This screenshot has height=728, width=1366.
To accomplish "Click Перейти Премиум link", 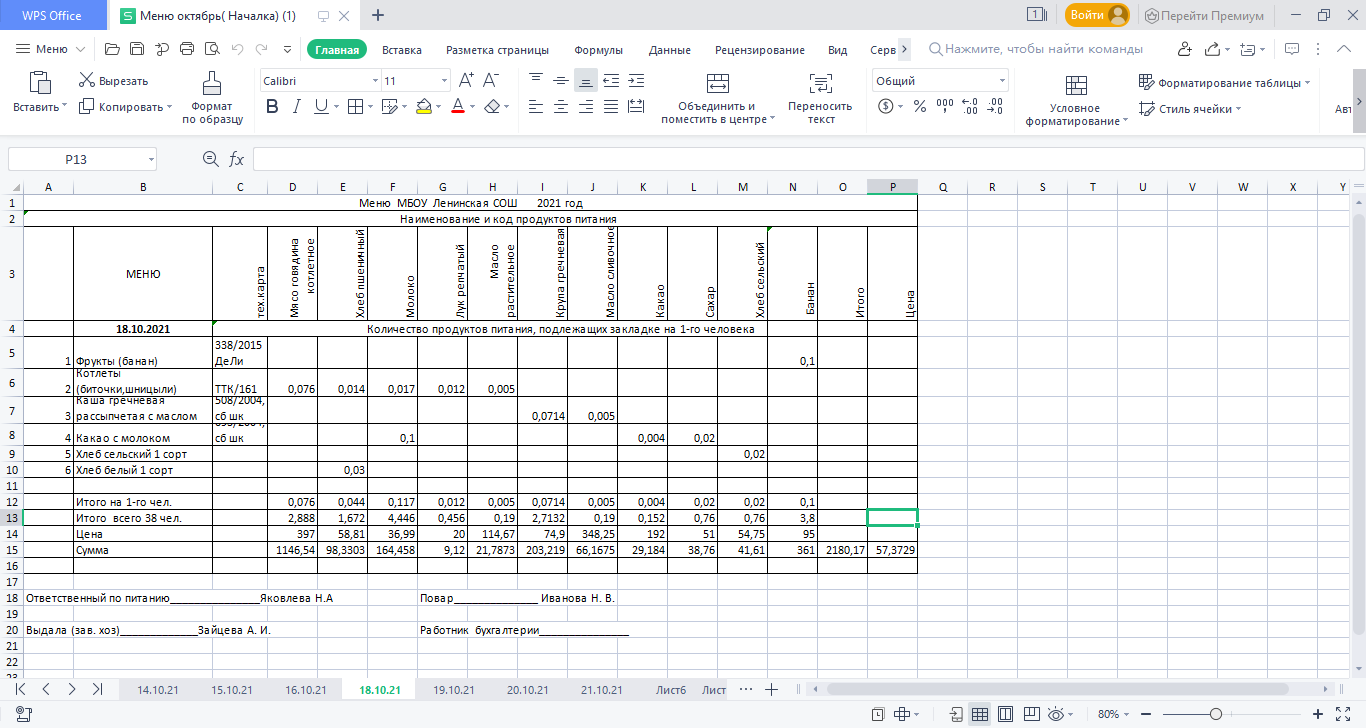I will click(1204, 15).
